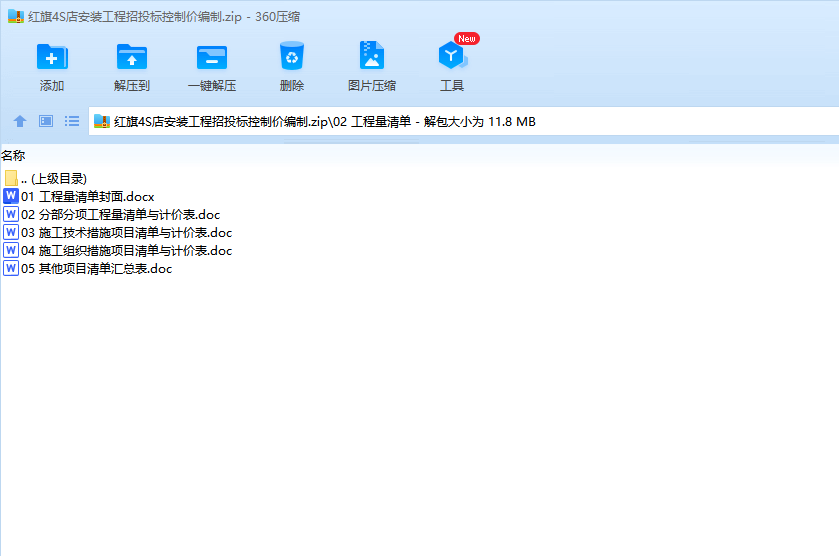Image resolution: width=839 pixels, height=556 pixels.
Task: Open the 图片压缩 image compression tool
Action: pos(372,55)
